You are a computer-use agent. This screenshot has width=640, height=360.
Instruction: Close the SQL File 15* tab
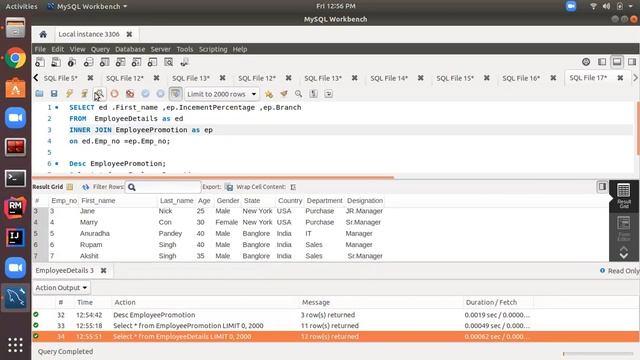(x=487, y=78)
